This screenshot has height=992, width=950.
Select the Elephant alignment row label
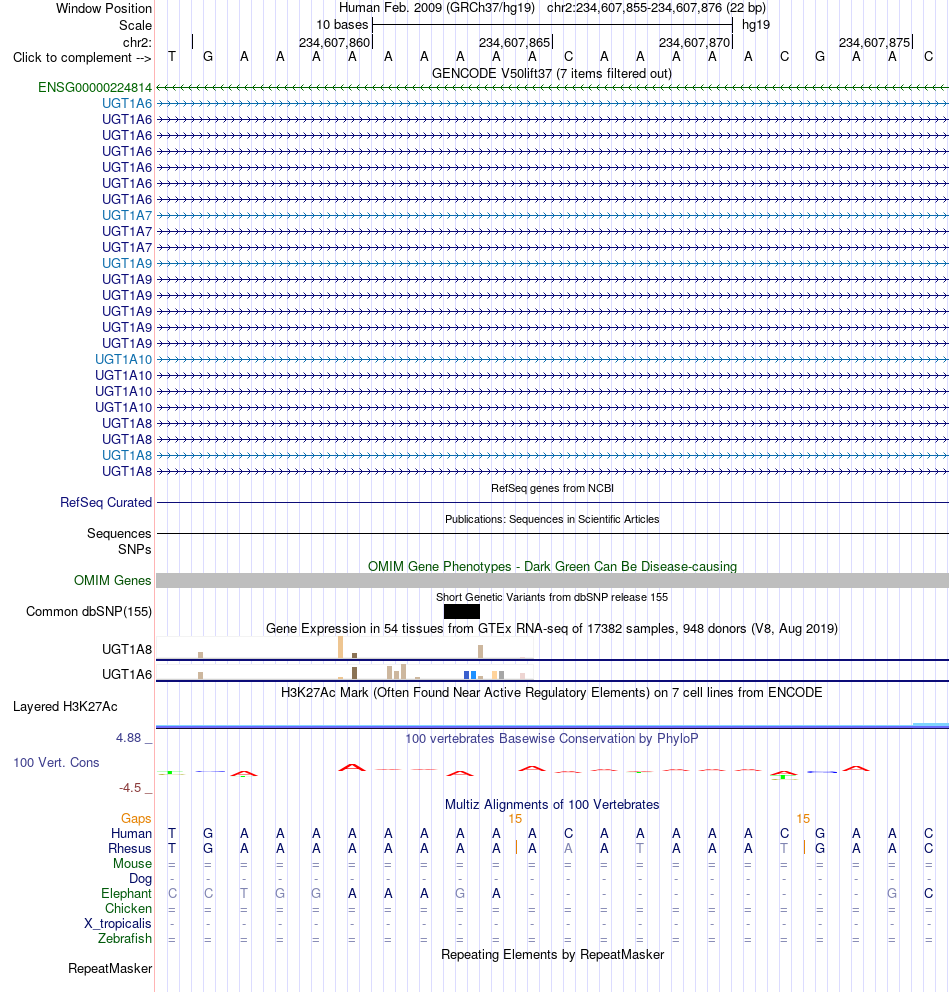126,893
